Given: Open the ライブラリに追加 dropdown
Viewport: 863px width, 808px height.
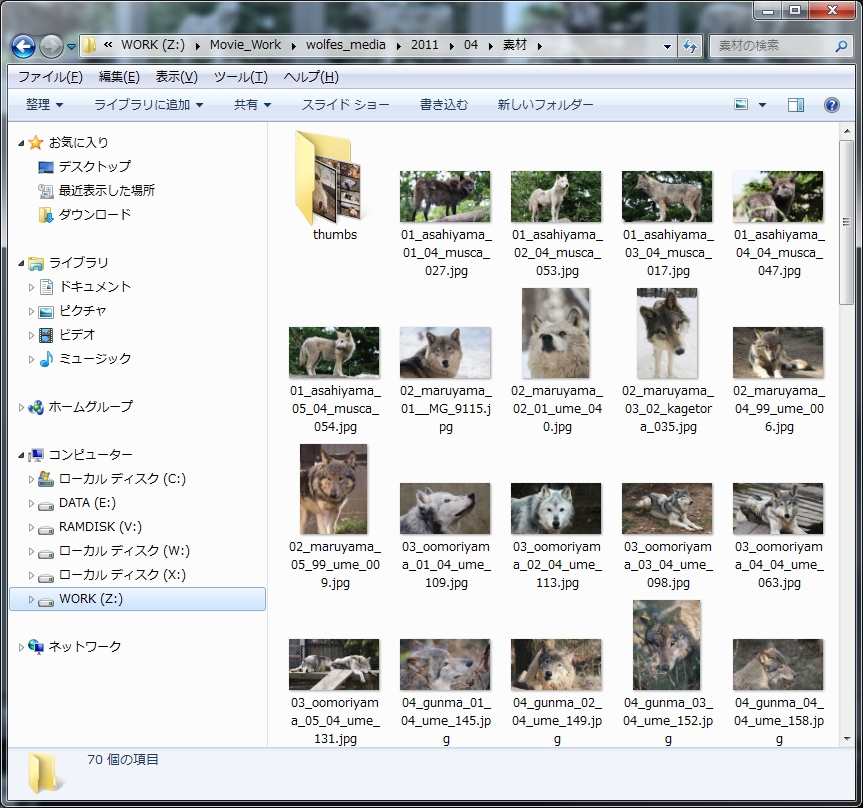Looking at the screenshot, I should coord(148,105).
